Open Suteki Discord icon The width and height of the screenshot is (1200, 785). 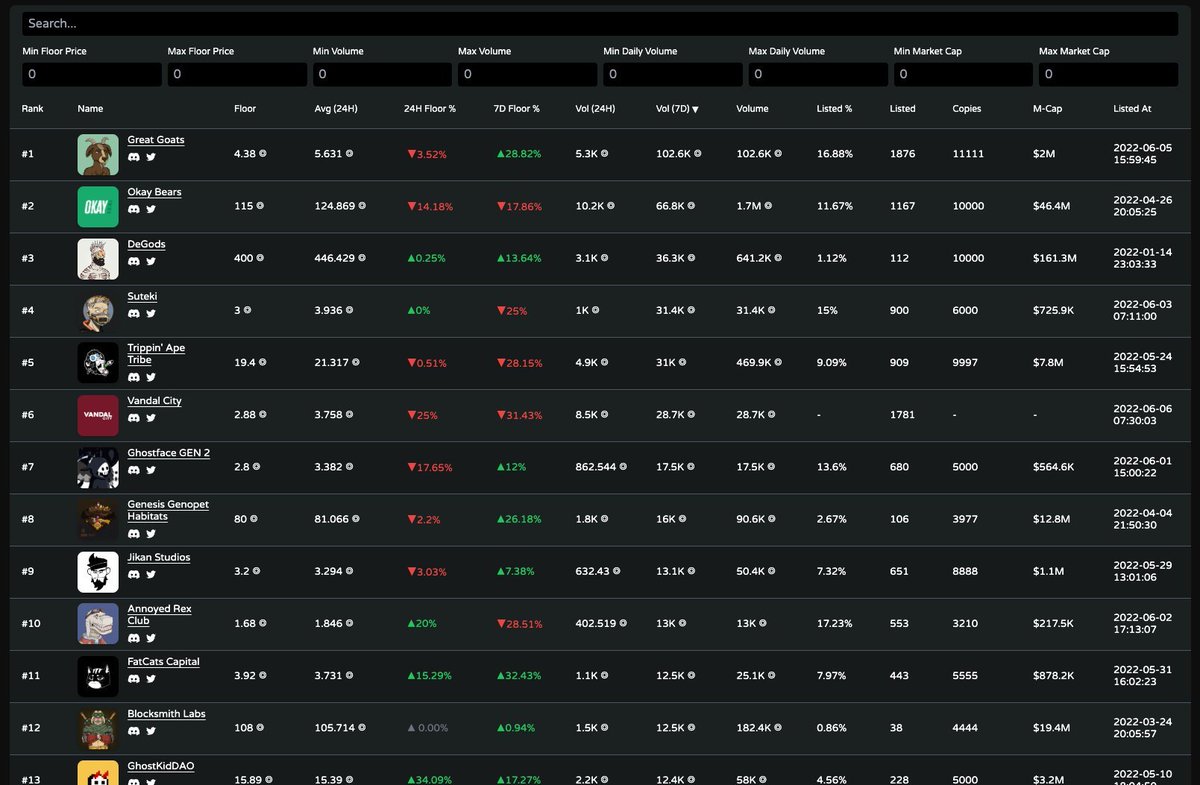point(134,313)
